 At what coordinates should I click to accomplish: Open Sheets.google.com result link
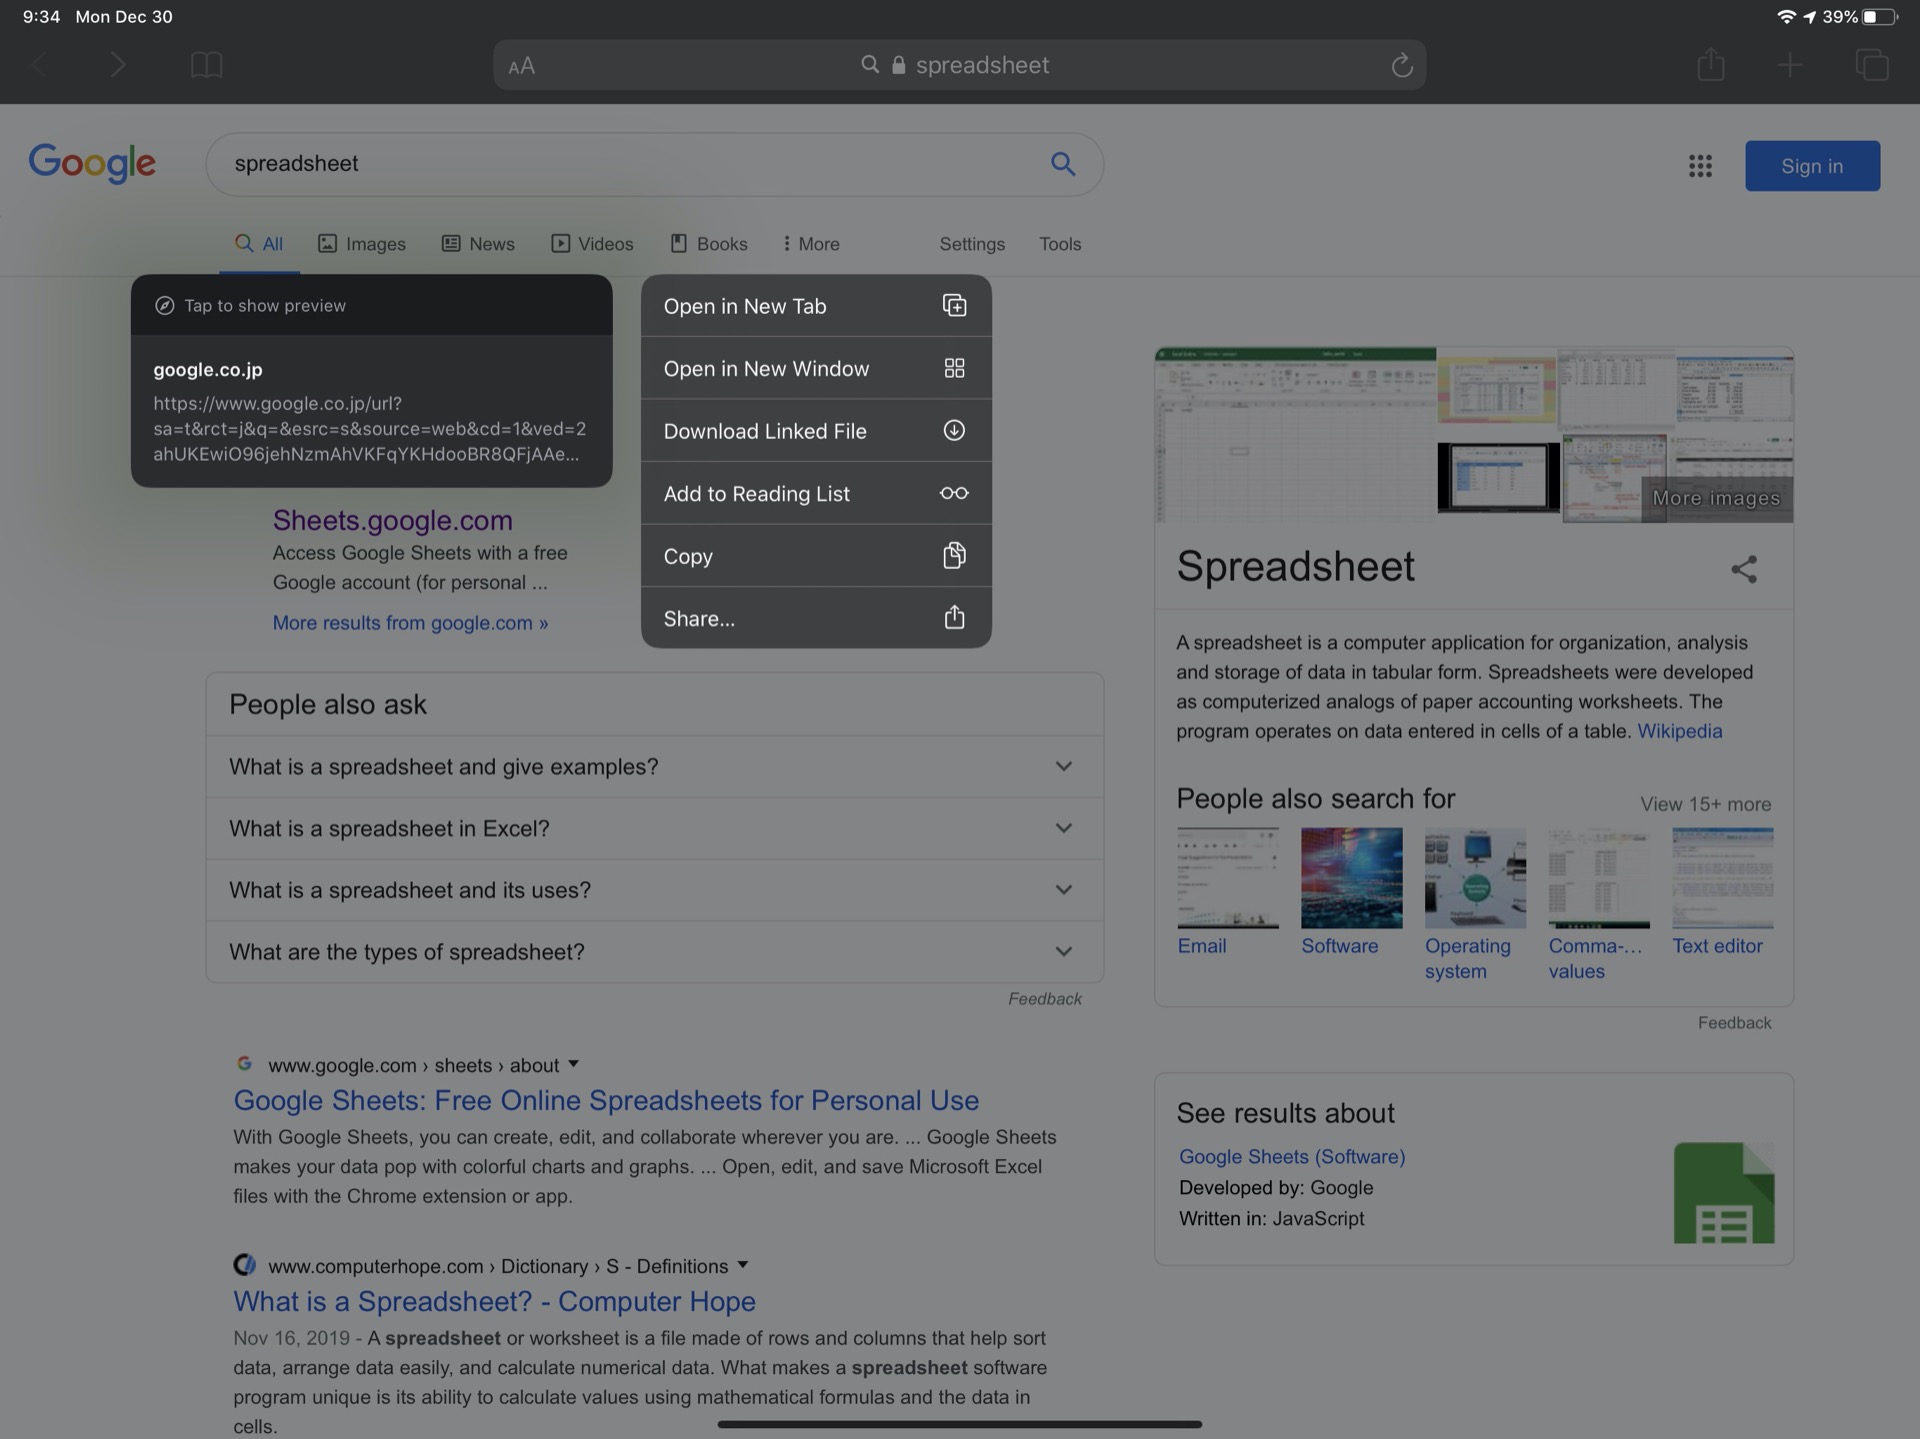click(393, 520)
